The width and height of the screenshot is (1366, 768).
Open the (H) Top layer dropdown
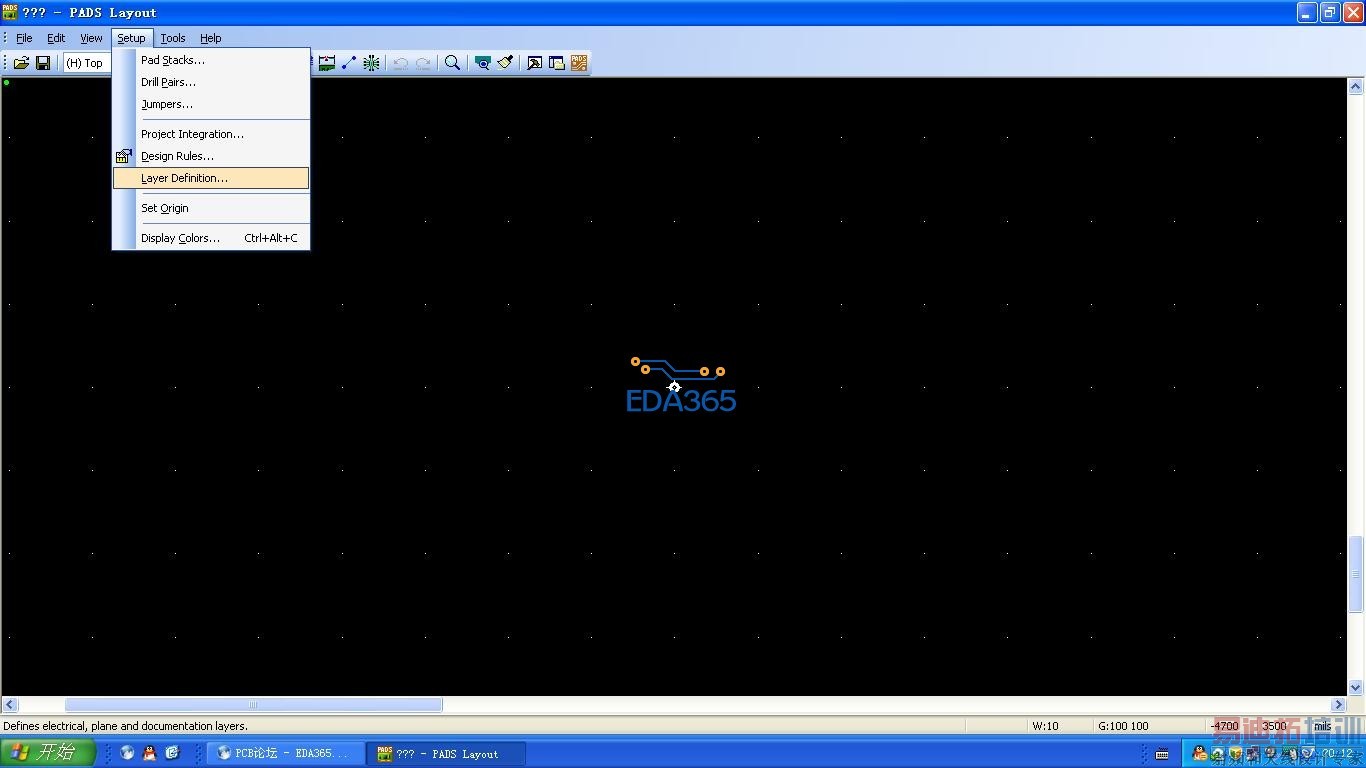pyautogui.click(x=88, y=63)
